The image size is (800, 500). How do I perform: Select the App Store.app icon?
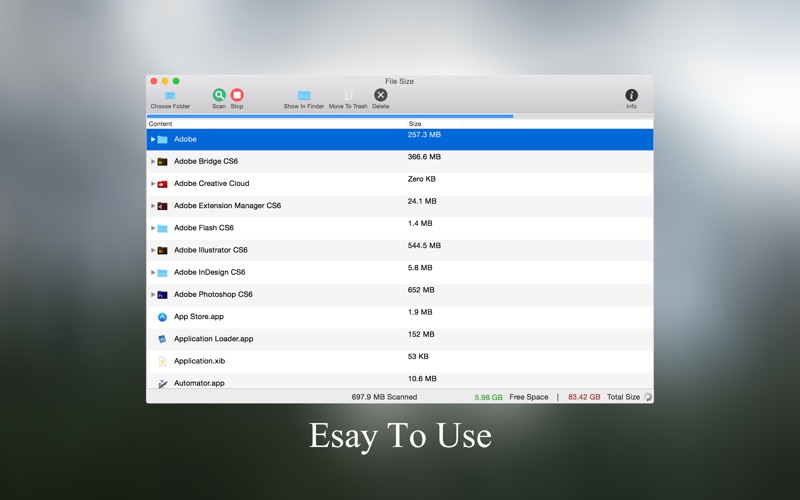point(162,317)
